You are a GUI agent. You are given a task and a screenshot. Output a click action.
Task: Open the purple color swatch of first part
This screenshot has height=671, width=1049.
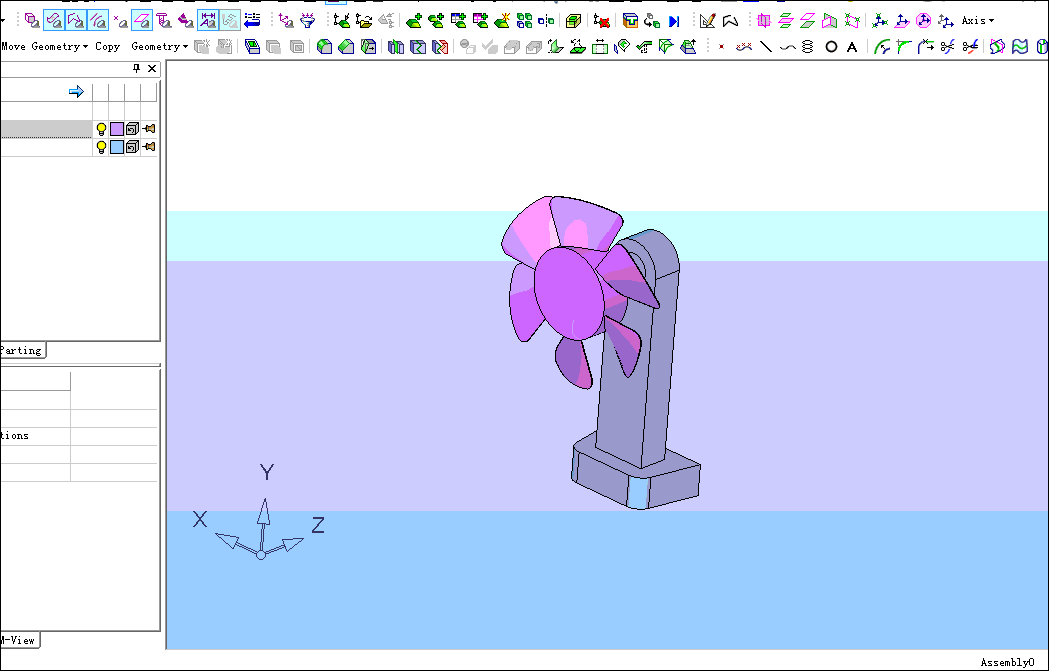(117, 129)
